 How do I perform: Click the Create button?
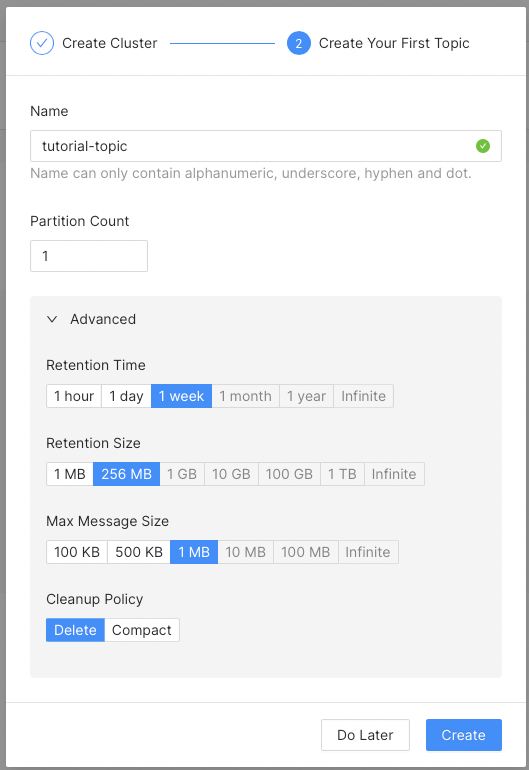464,735
